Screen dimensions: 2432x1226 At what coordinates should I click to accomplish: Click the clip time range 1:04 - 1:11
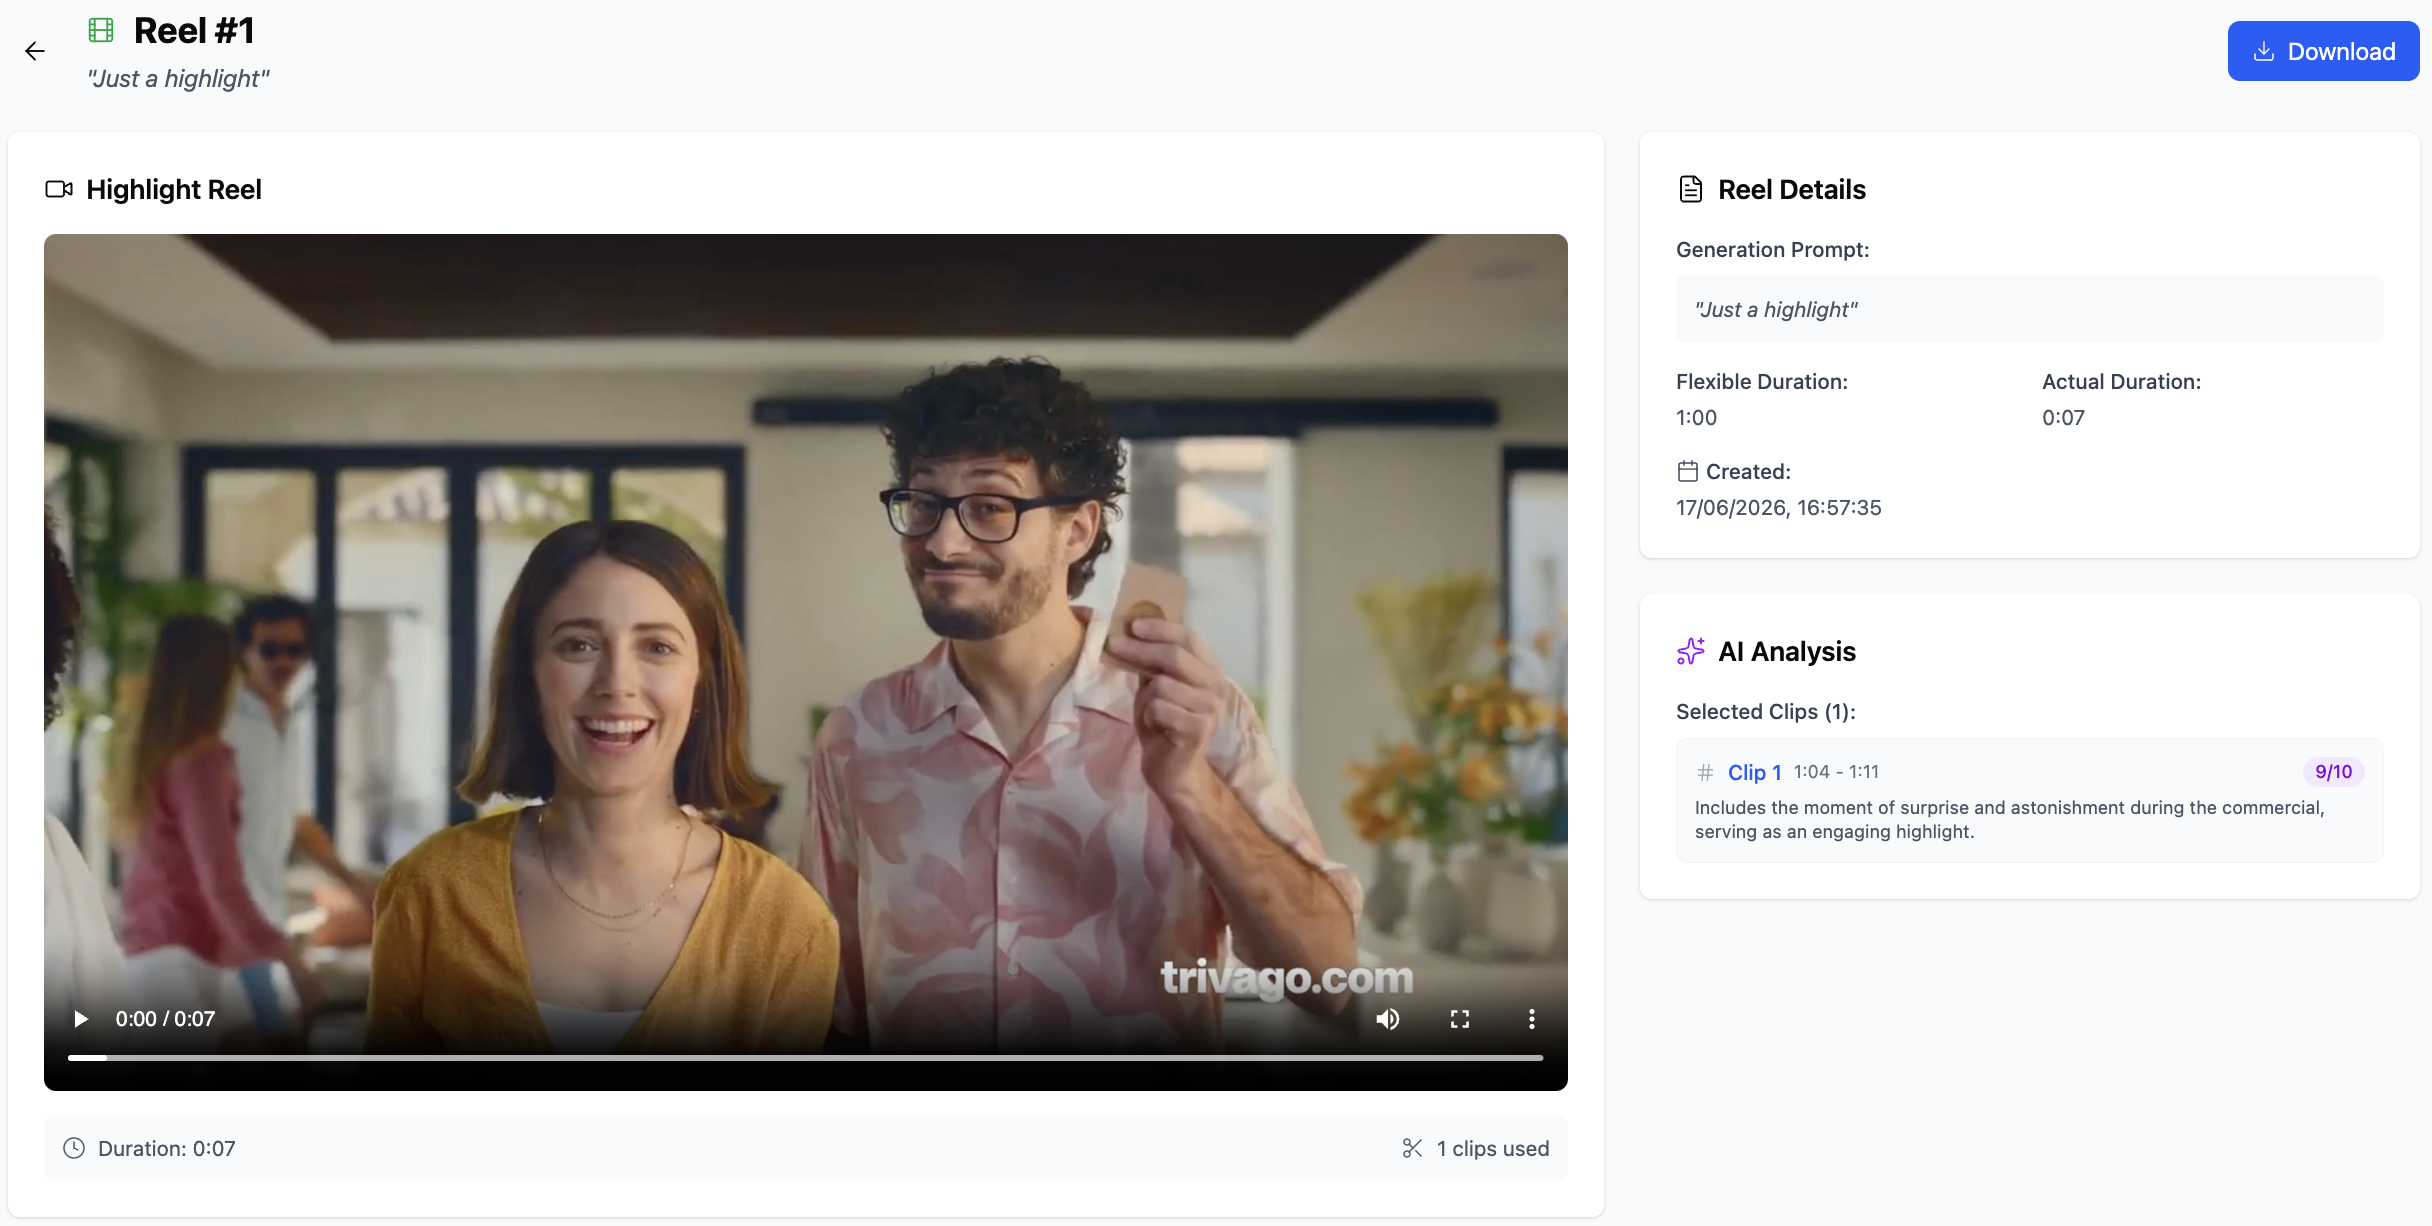[x=1836, y=772]
